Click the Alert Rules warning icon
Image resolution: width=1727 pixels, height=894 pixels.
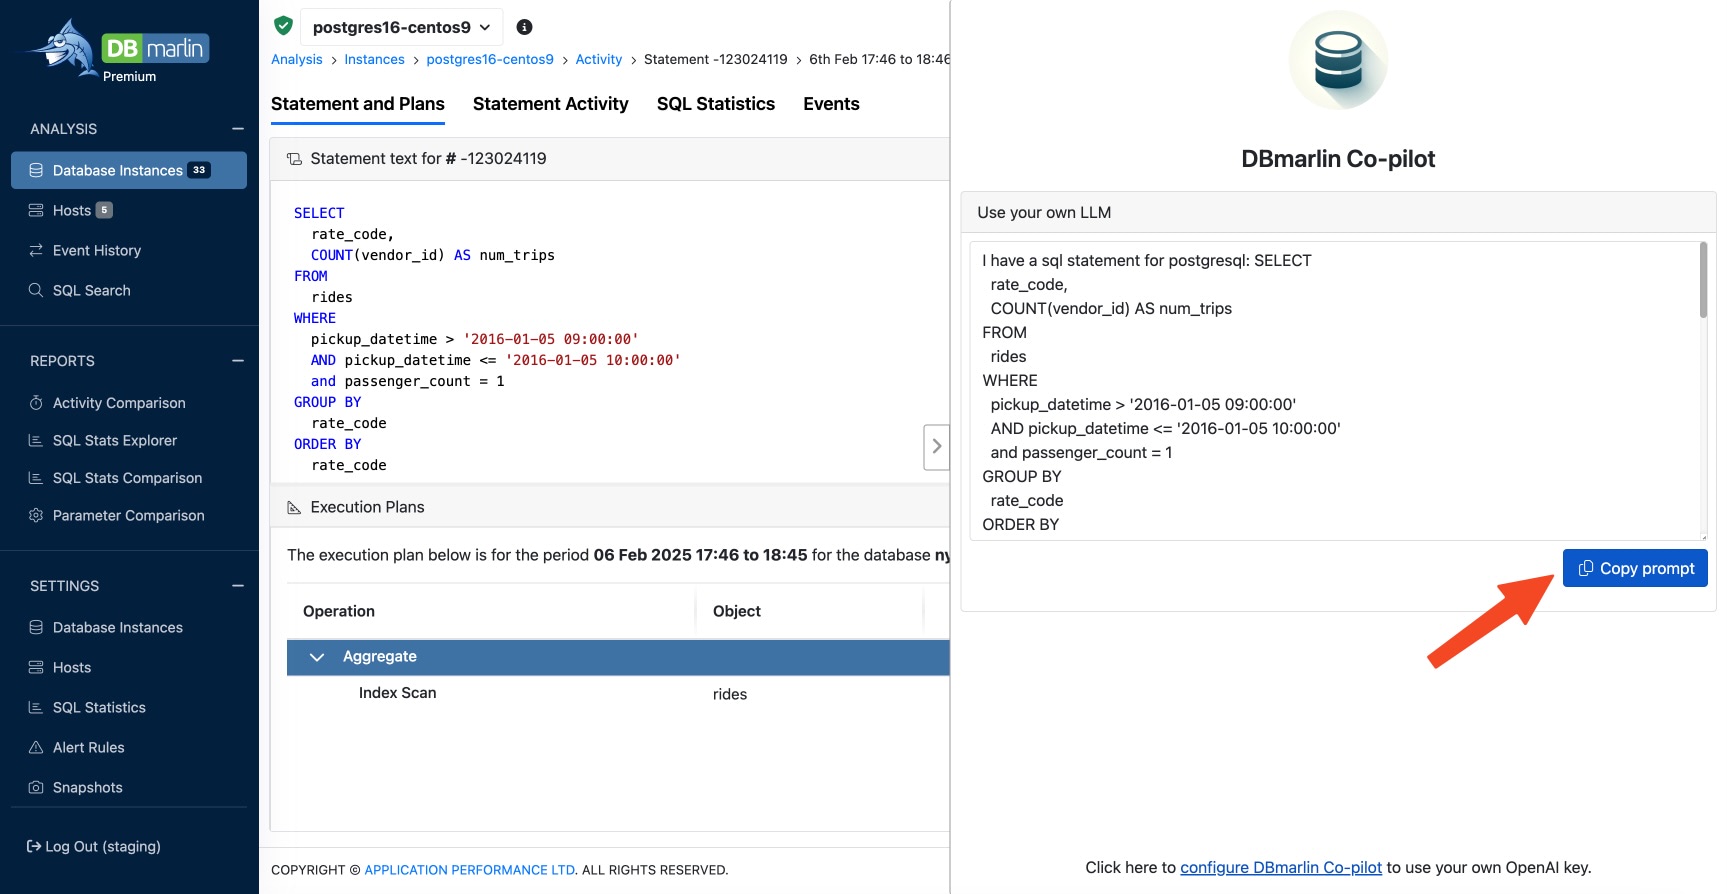pyautogui.click(x=36, y=747)
